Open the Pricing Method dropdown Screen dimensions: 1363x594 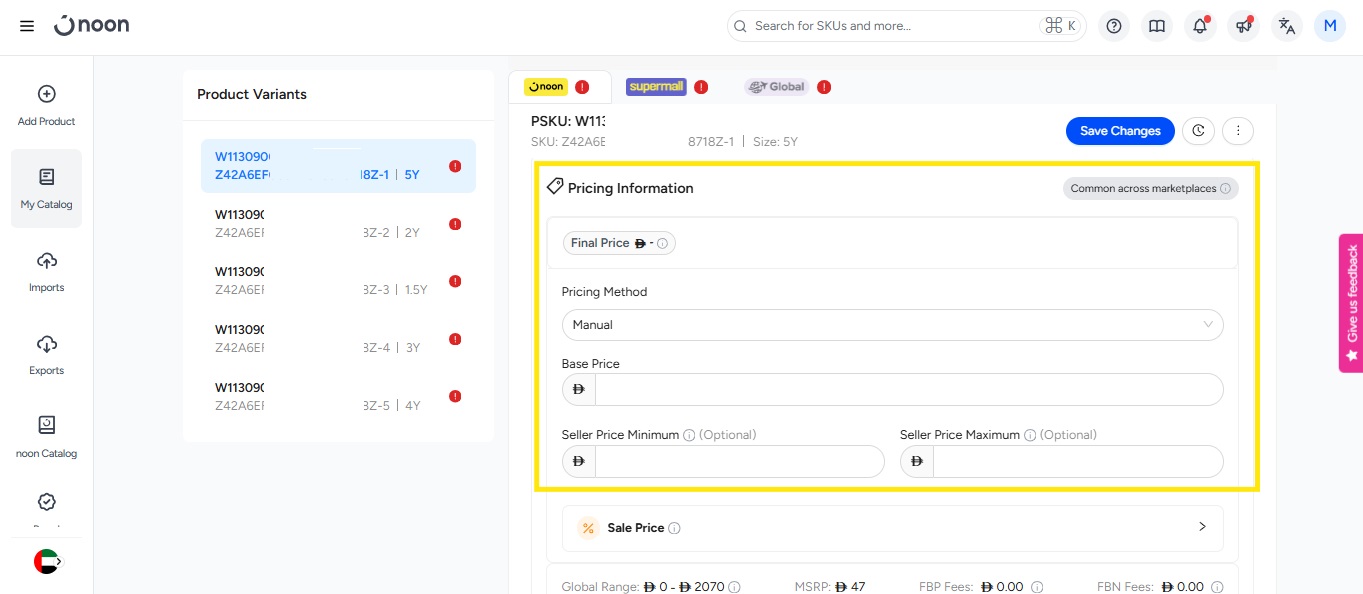891,325
